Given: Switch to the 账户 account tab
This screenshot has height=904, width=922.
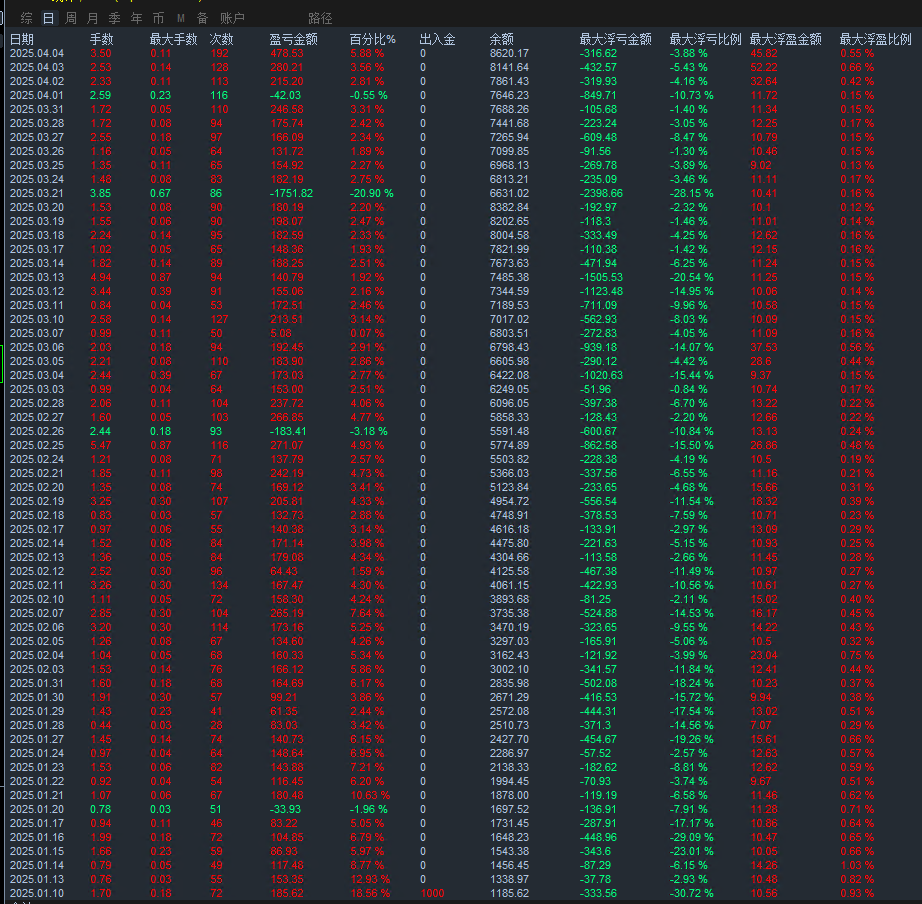Looking at the screenshot, I should pos(232,18).
